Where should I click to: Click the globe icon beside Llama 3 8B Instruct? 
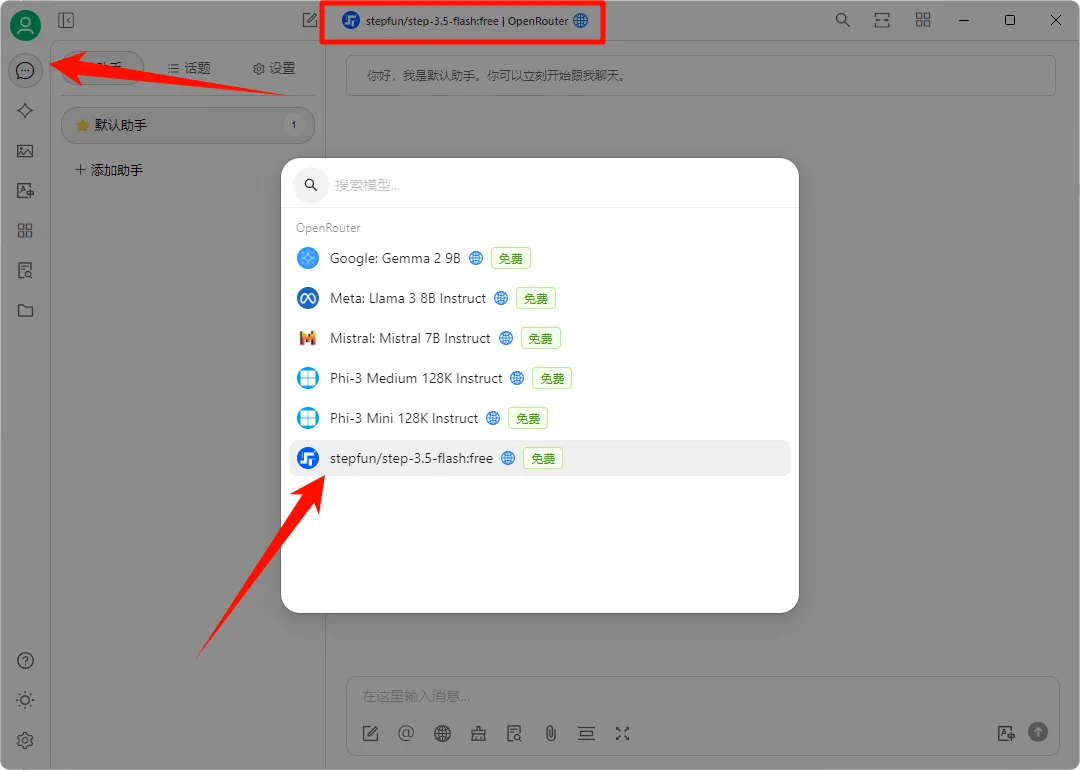[x=501, y=298]
